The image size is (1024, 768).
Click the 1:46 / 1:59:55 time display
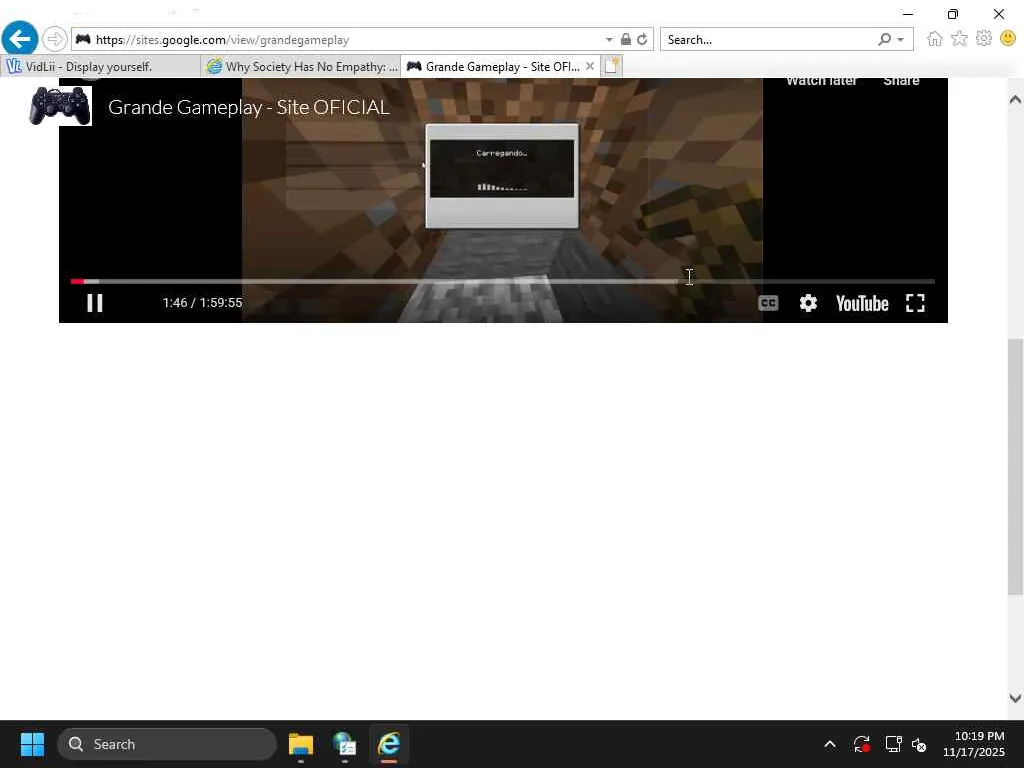pos(202,302)
